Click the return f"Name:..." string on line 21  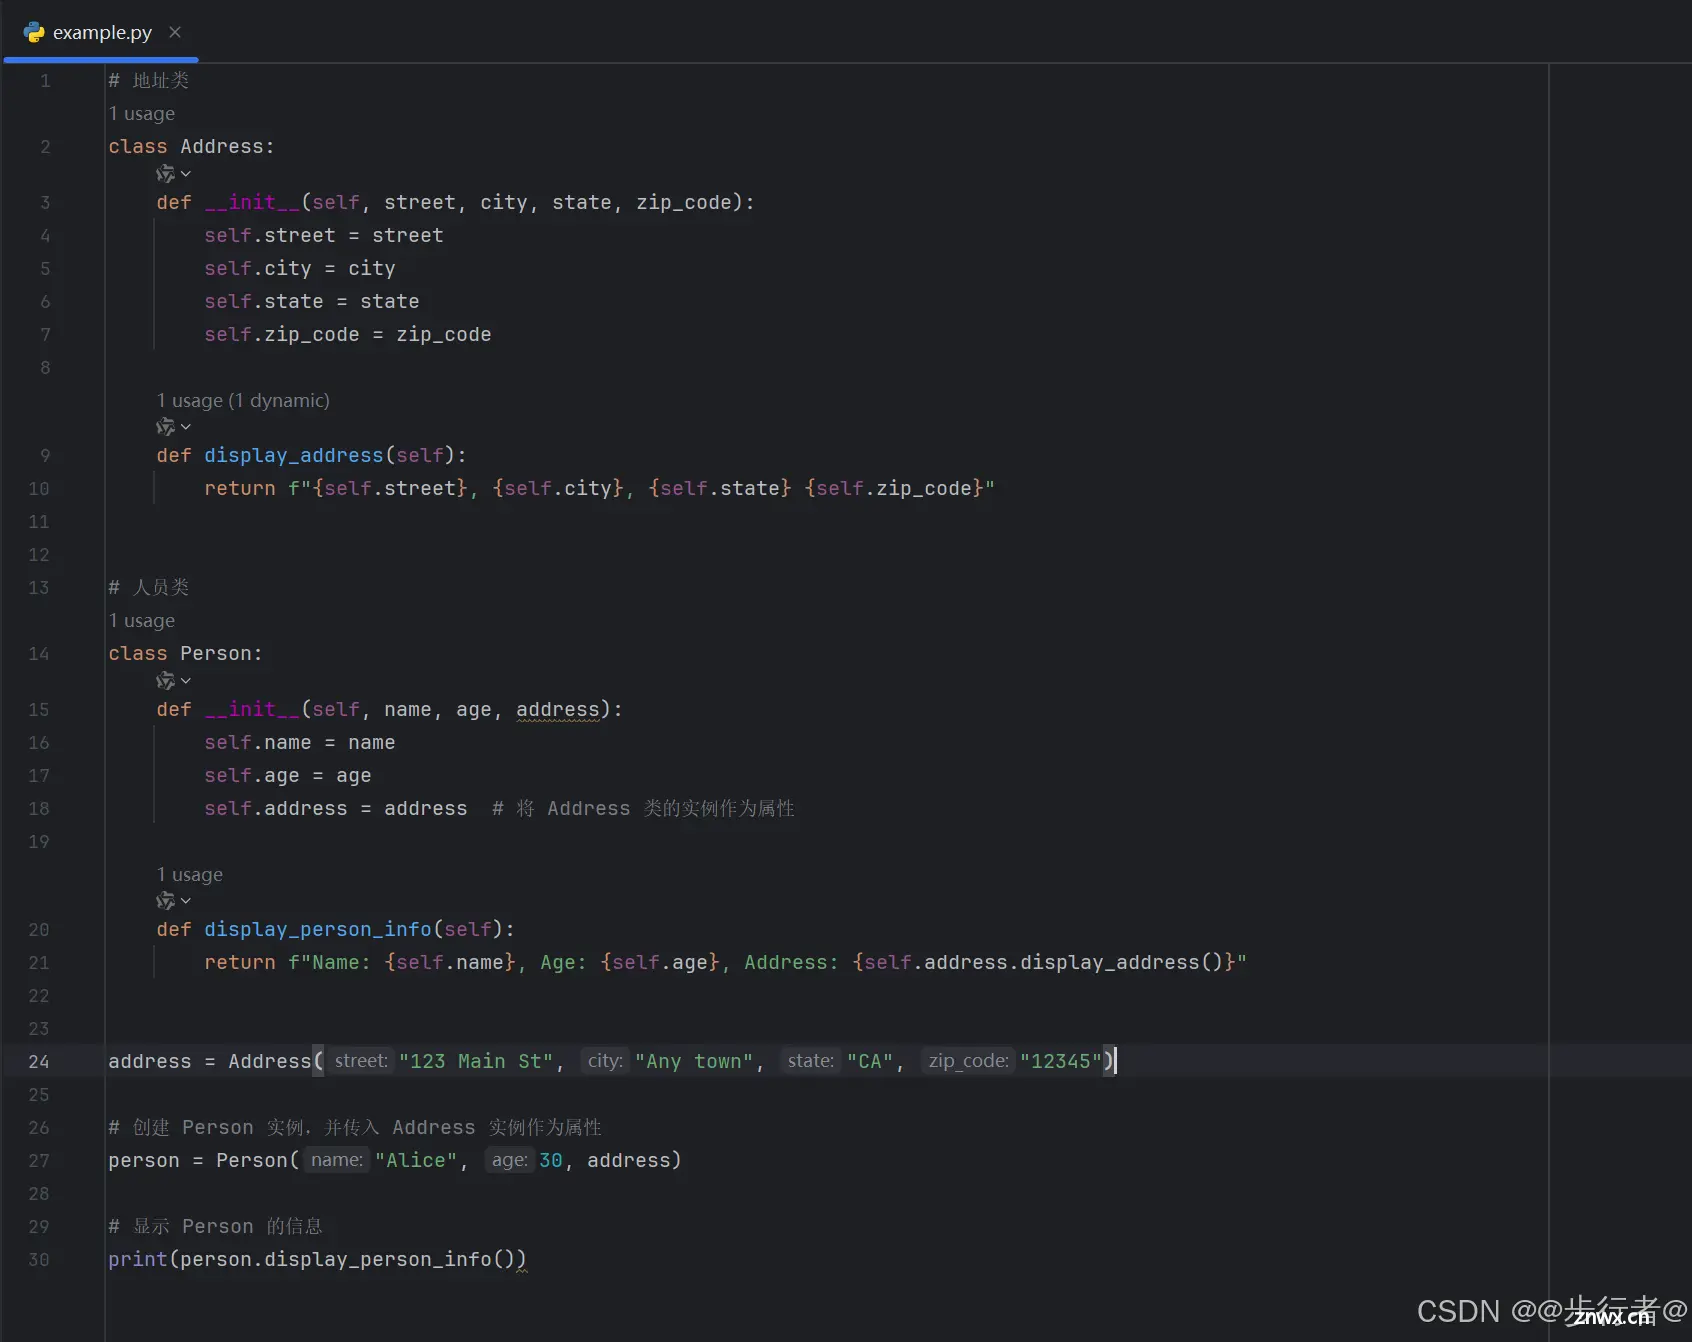[726, 963]
